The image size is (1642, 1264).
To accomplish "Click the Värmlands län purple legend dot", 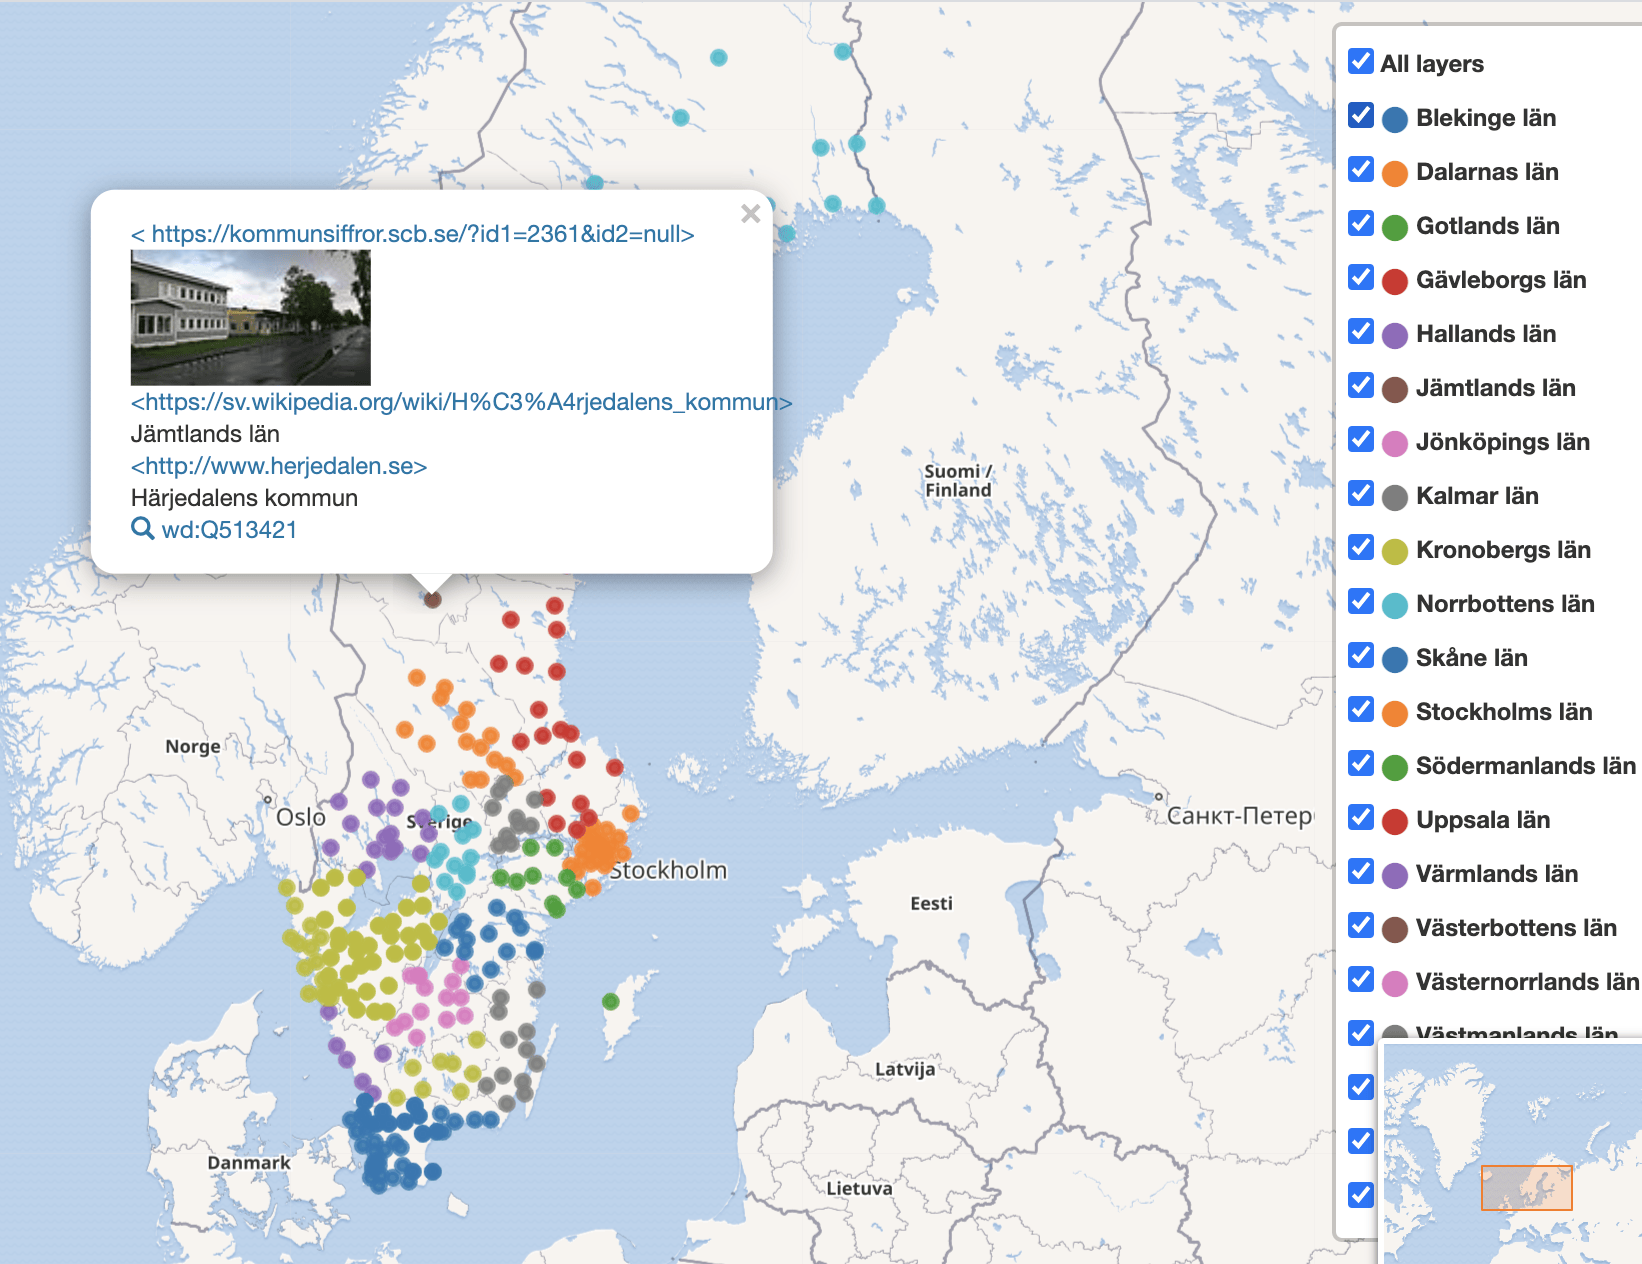I will pos(1395,875).
